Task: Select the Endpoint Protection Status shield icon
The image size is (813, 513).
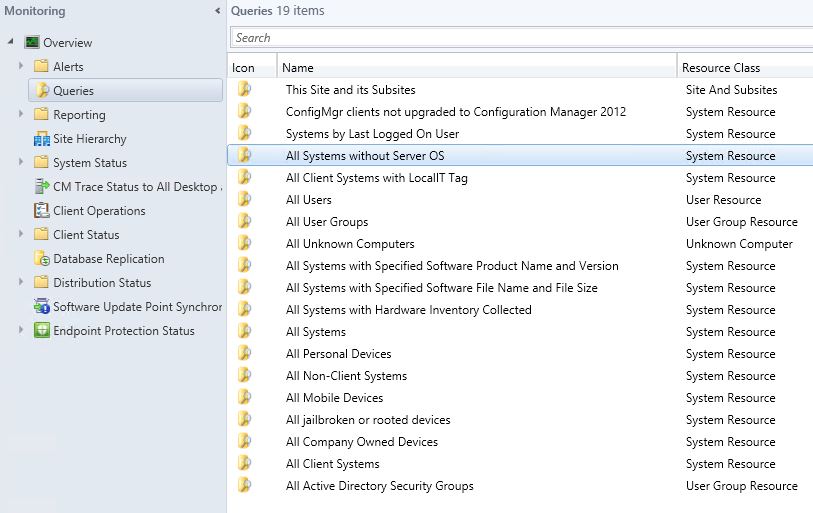Action: coord(41,330)
